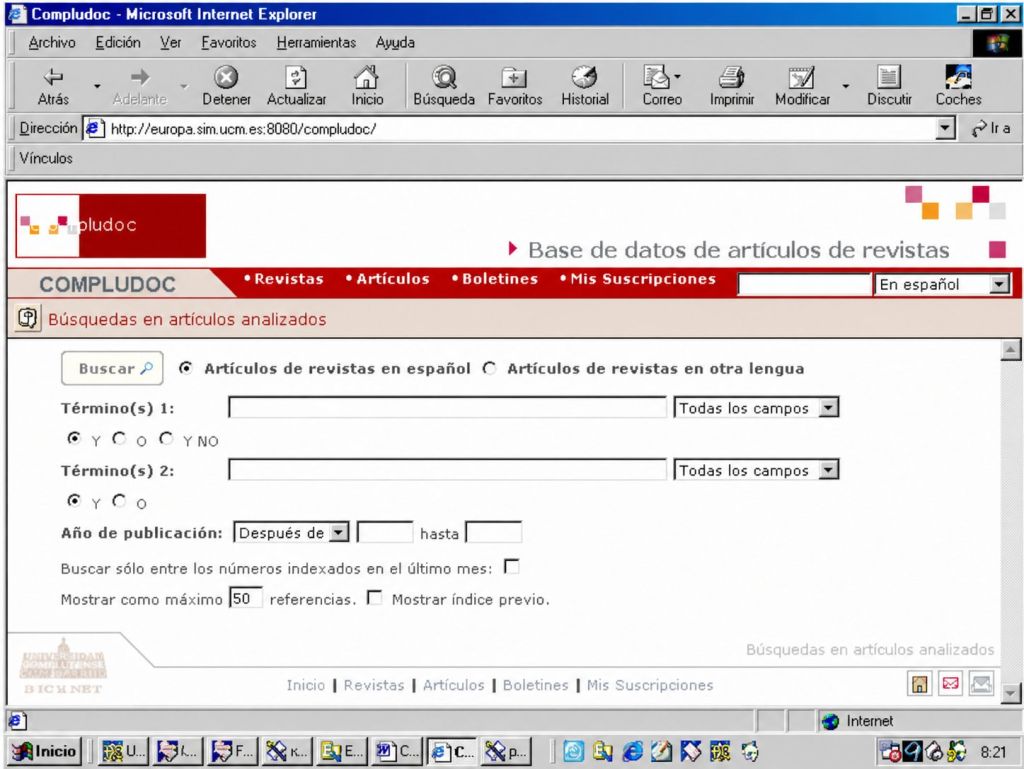Viewport: 1024px width, 769px height.
Task: Click the Word document taskbar button
Action: [398, 752]
